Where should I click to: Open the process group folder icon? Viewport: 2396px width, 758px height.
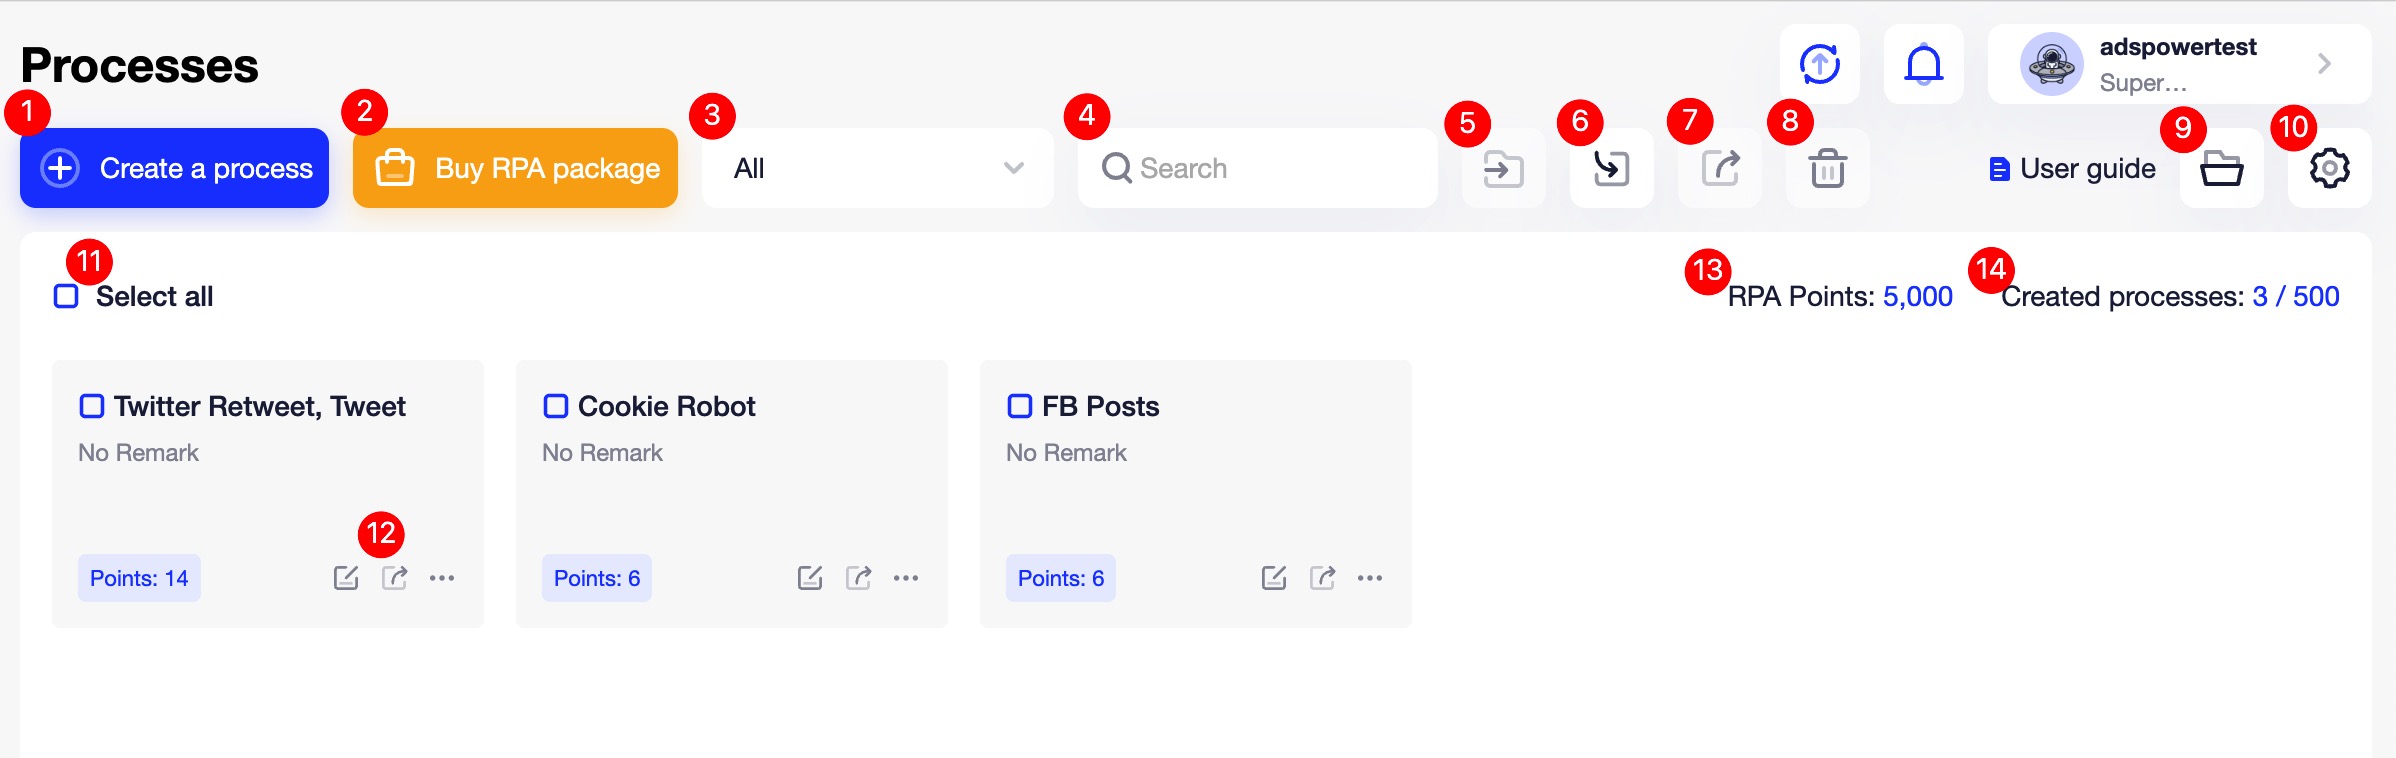(2221, 168)
